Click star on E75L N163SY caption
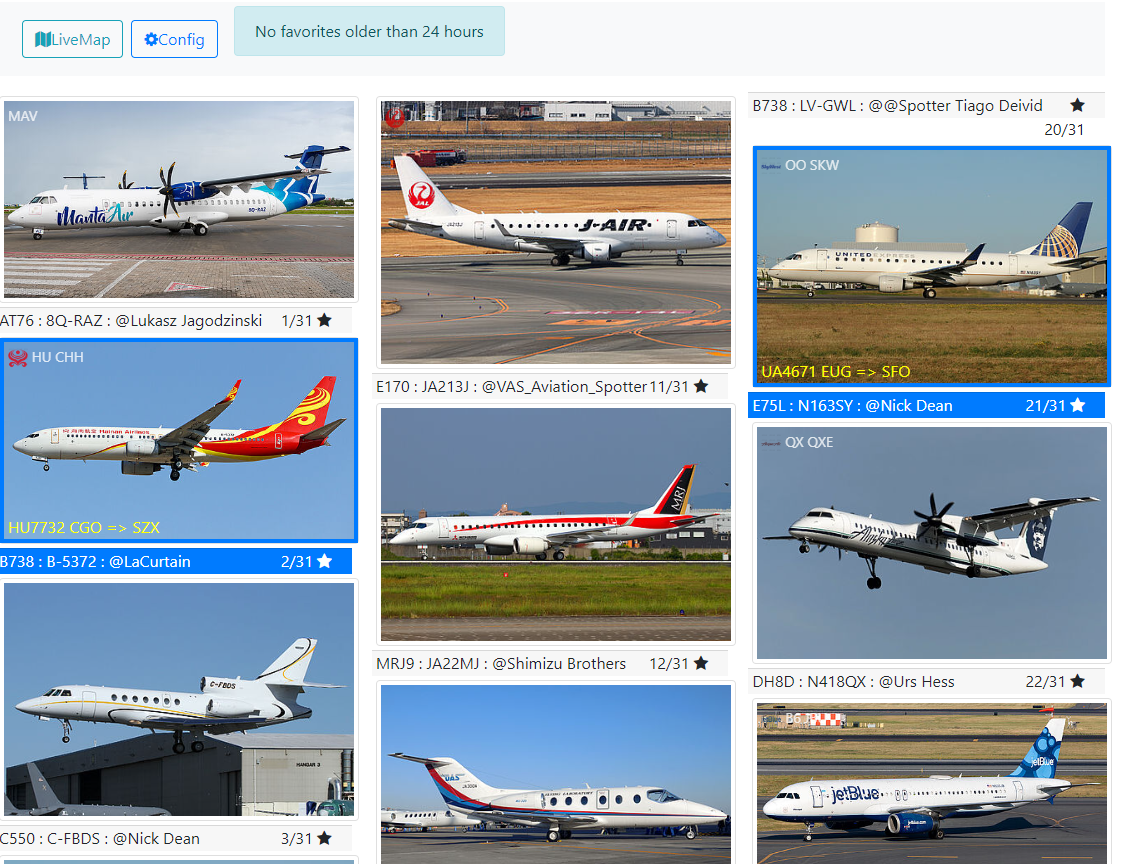This screenshot has width=1130, height=864. (x=1077, y=405)
